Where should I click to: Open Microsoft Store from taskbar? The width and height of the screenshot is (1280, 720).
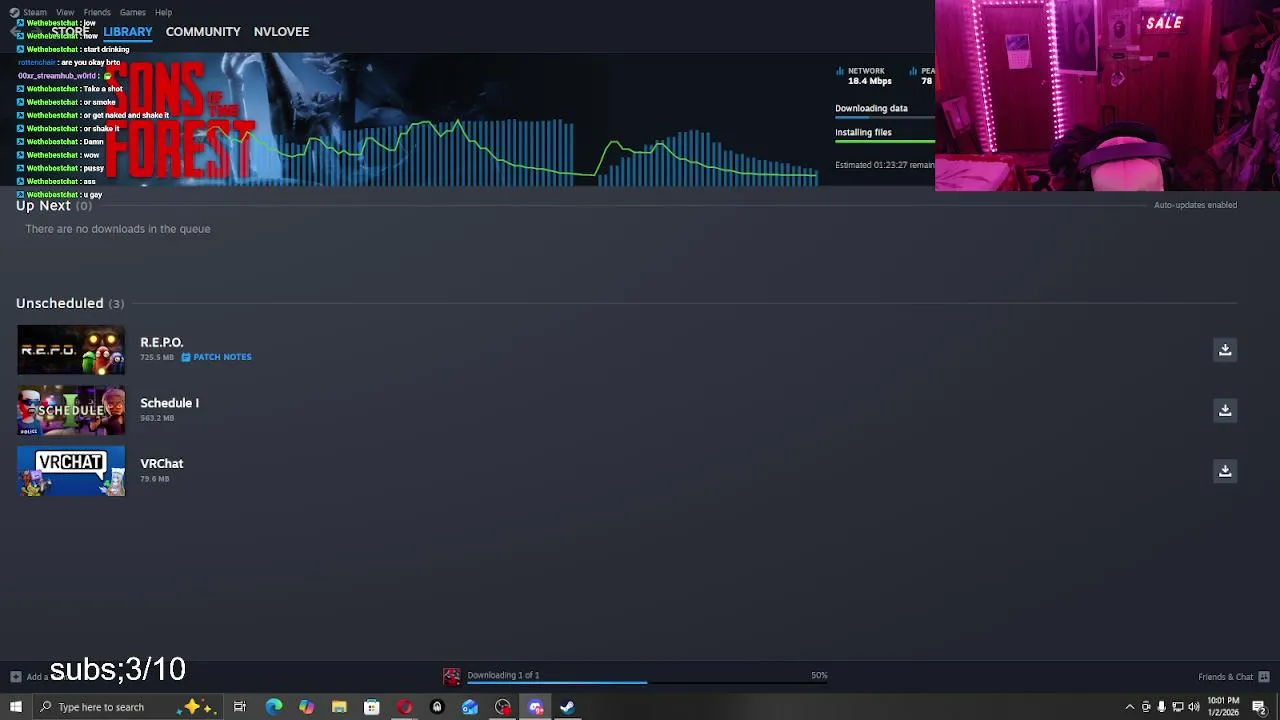371,707
